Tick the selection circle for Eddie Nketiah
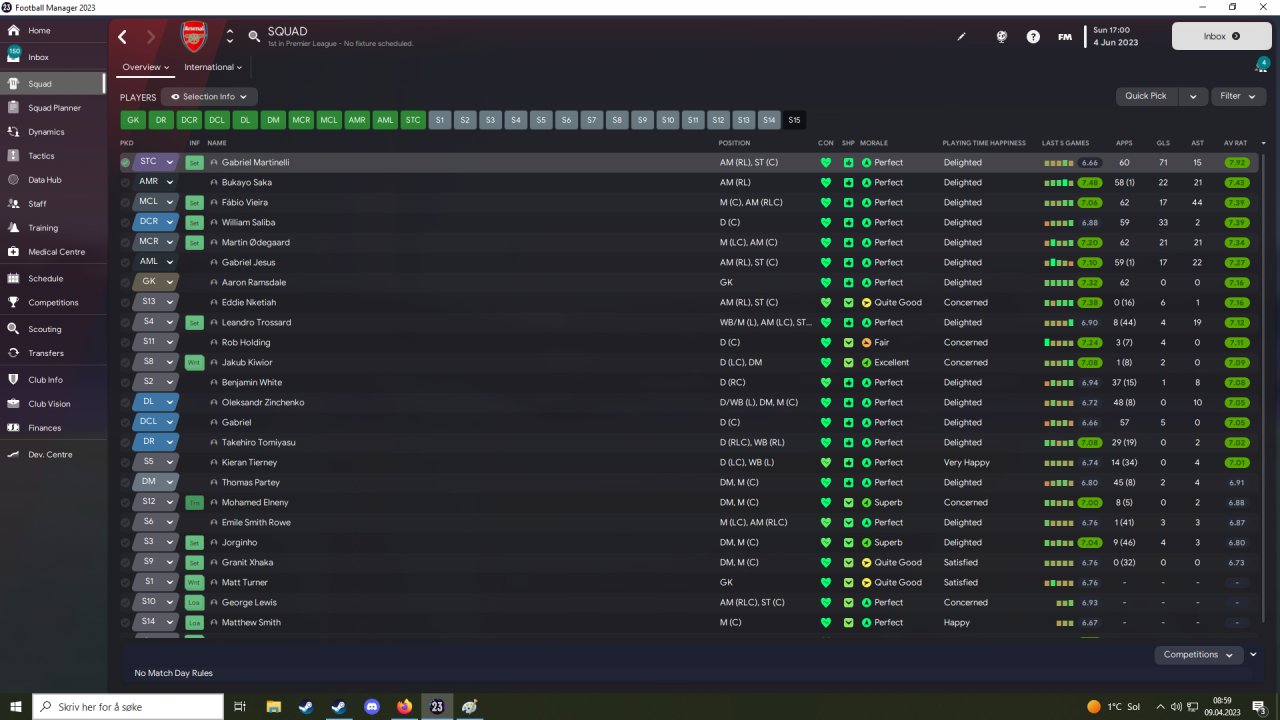The image size is (1280, 720). click(125, 302)
